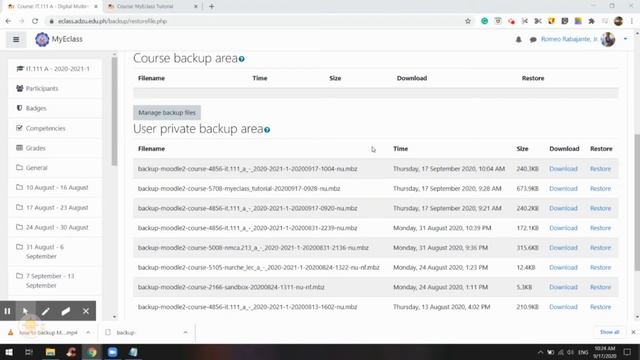Image resolution: width=640 pixels, height=360 pixels.
Task: Close the downloads bar
Action: (633, 332)
